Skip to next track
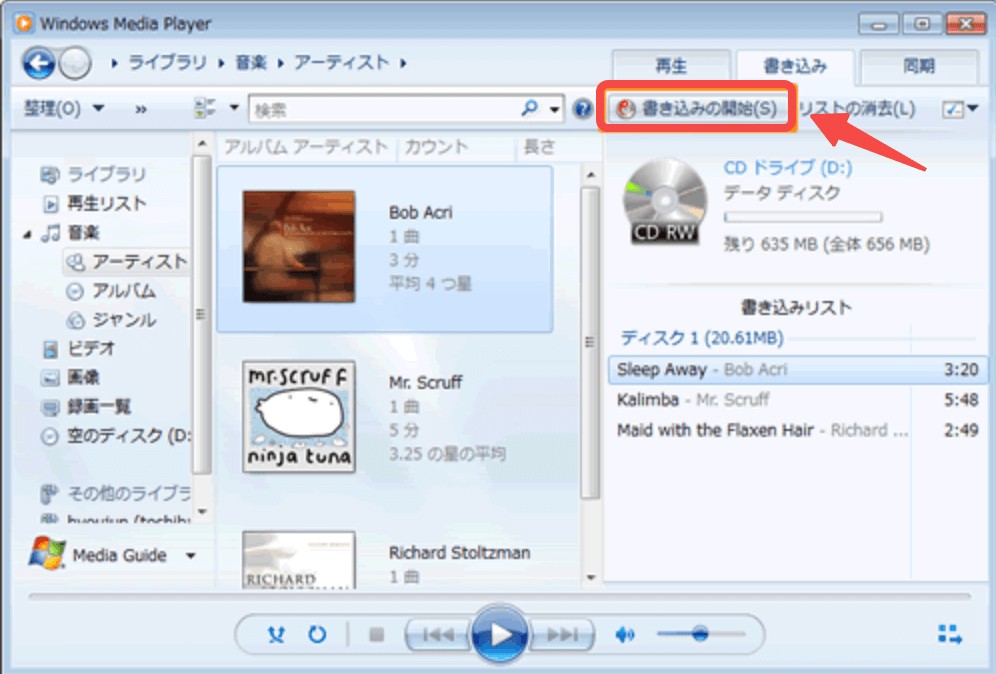Viewport: 996px width, 674px height. coord(563,634)
